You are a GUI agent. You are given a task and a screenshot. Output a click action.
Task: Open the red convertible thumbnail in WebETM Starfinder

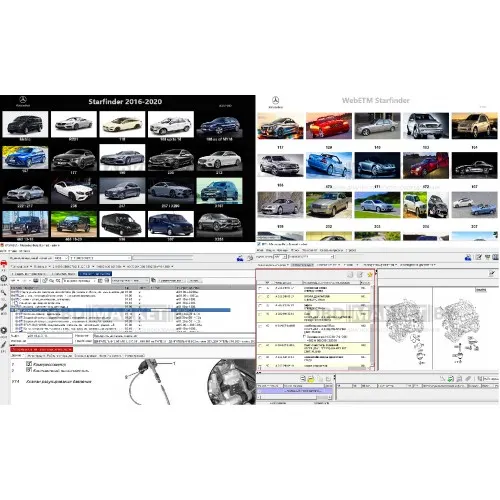tap(329, 126)
